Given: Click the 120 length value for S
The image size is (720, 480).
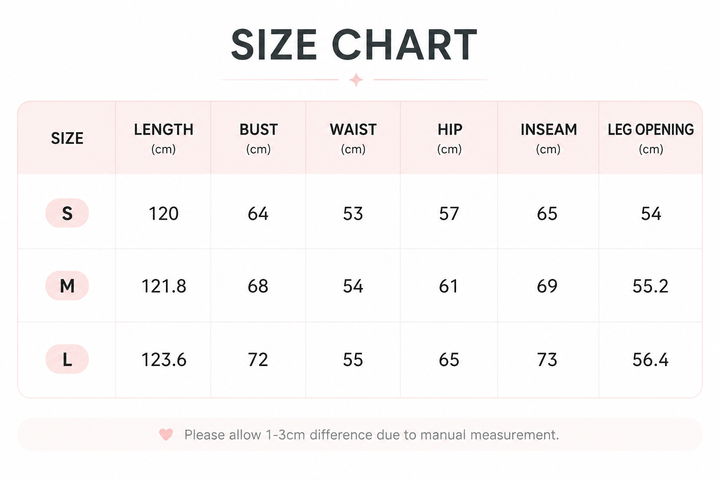Looking at the screenshot, I should [163, 214].
